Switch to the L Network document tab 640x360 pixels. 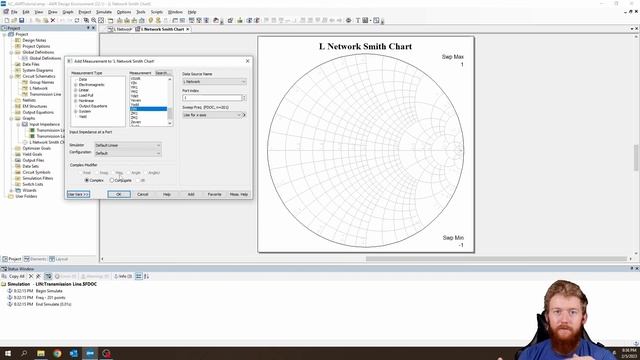tap(121, 29)
